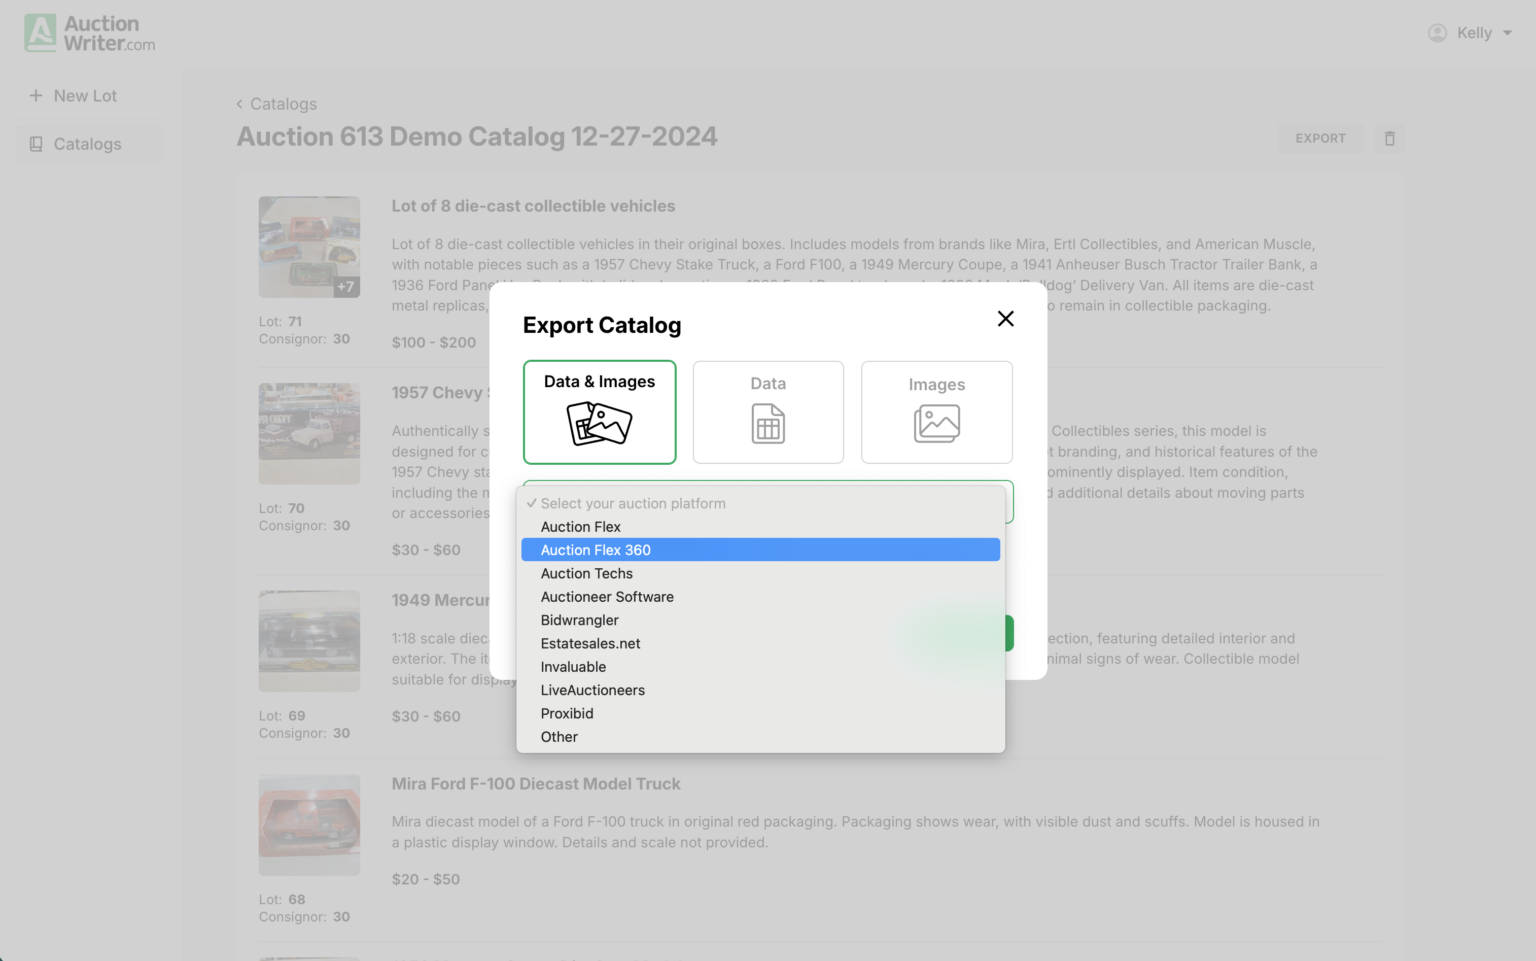
Task: Choose the Images picture export icon
Action: click(x=936, y=423)
